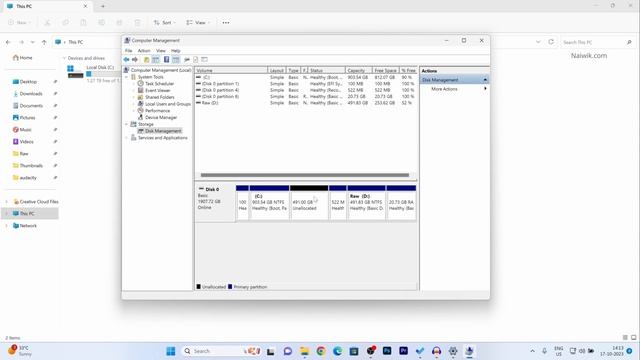Collapse the Storage tree node
This screenshot has width=640, height=360.
pyautogui.click(x=127, y=124)
